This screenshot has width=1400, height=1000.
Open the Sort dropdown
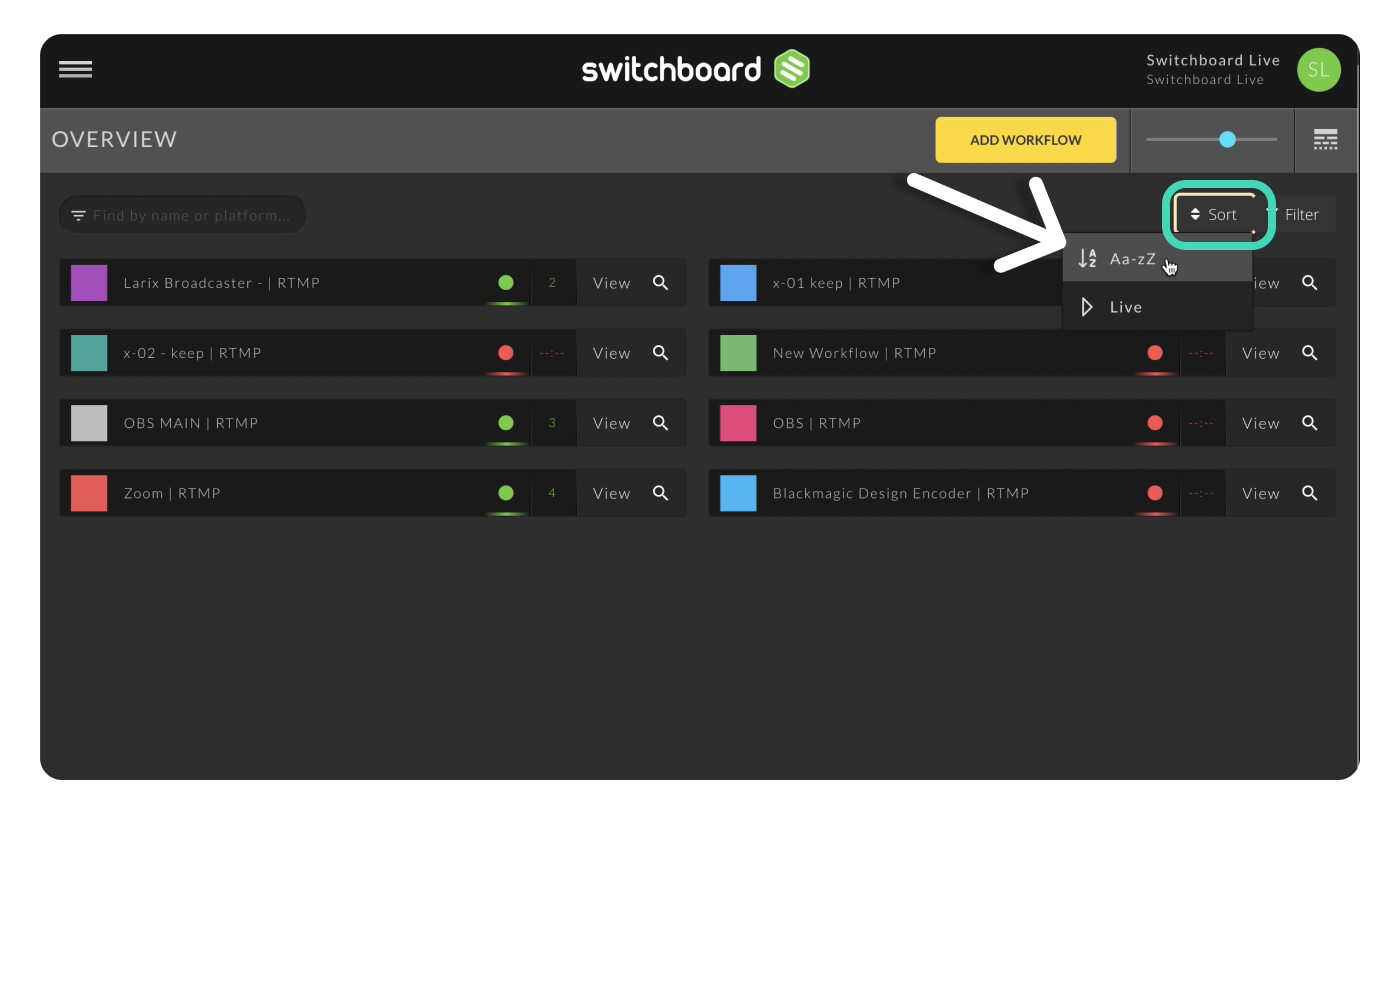coord(1214,214)
